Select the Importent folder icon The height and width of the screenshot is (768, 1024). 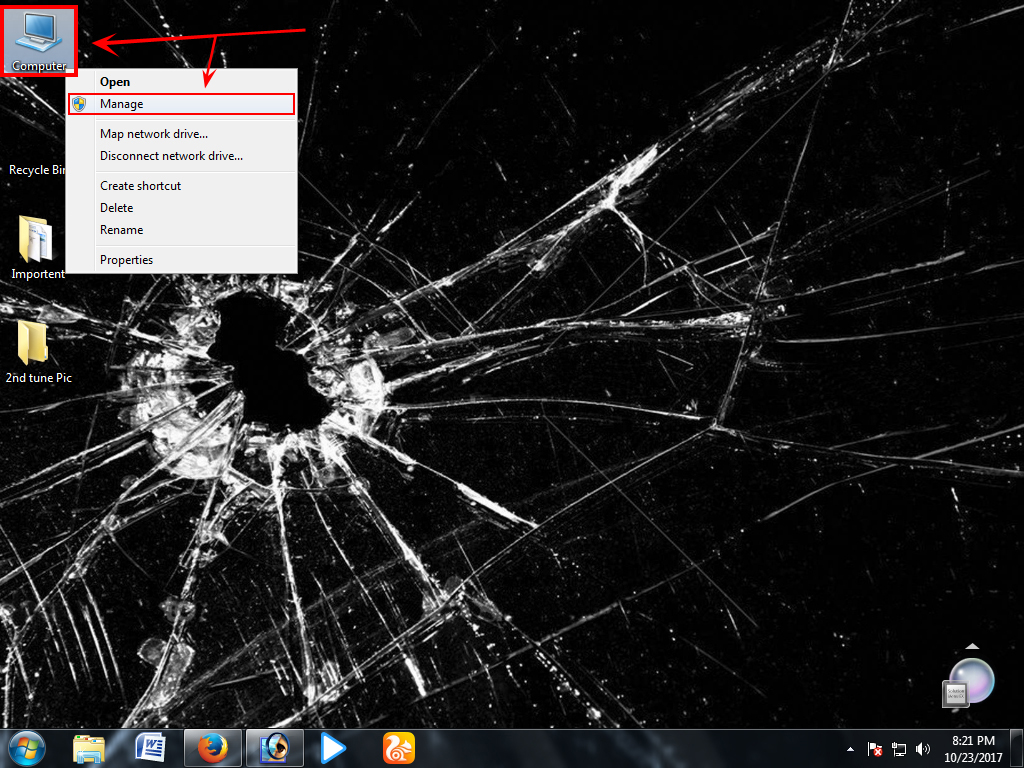coord(37,248)
